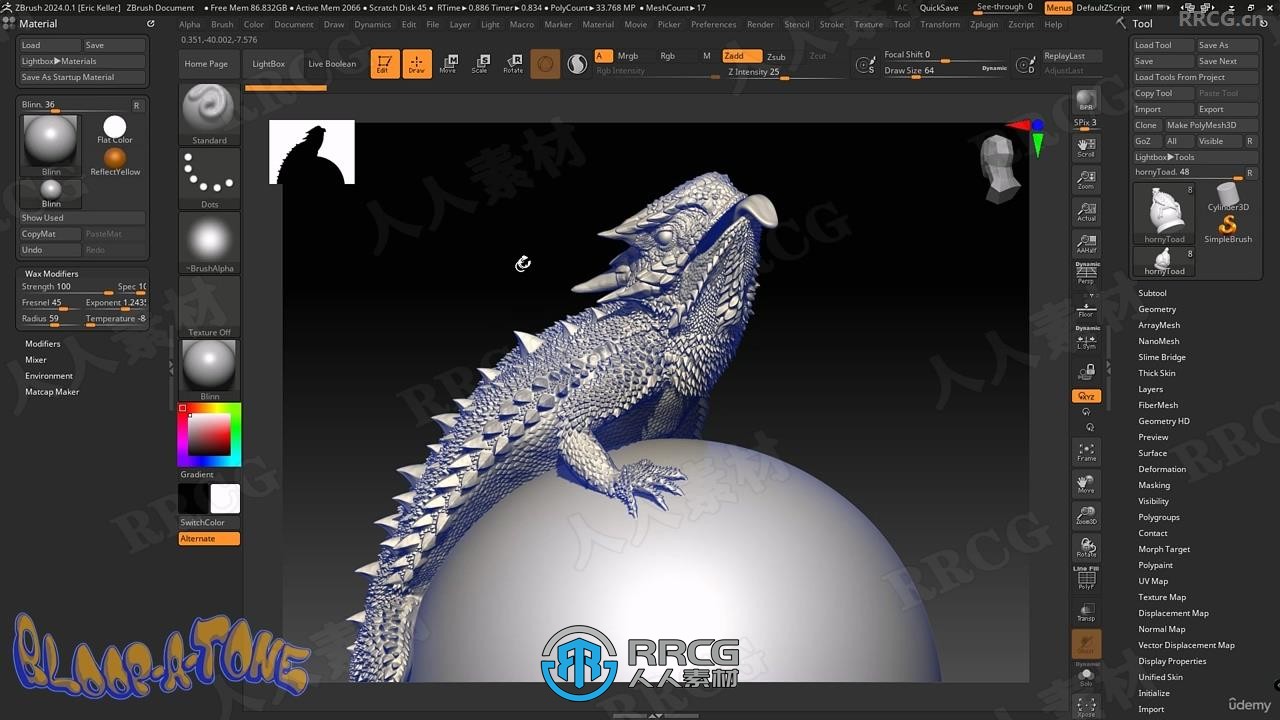
Task: Activate the Edit mode button
Action: 384,64
